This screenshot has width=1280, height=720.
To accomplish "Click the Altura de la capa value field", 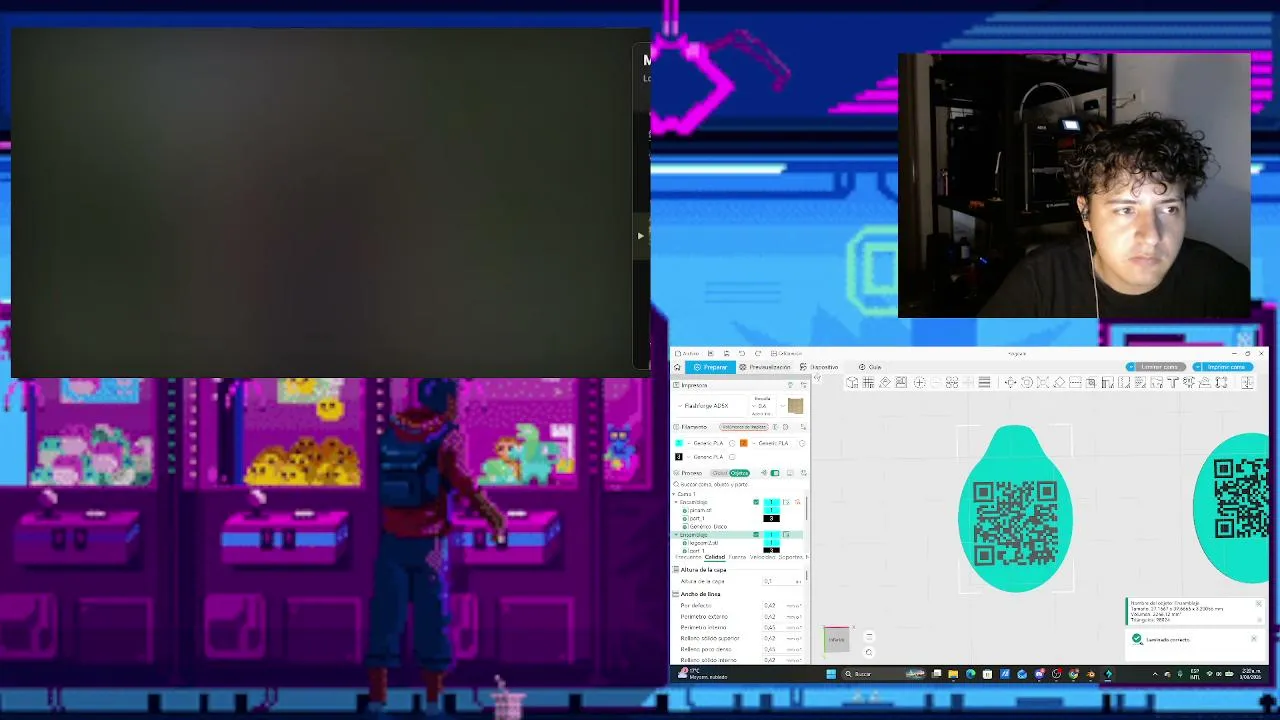I will [782, 581].
